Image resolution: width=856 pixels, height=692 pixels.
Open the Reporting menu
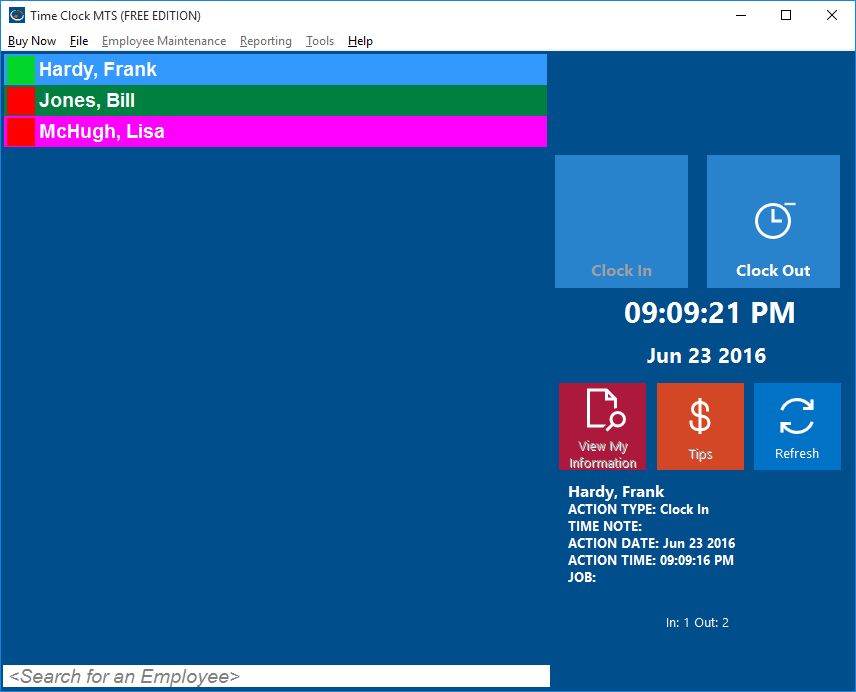pos(266,41)
